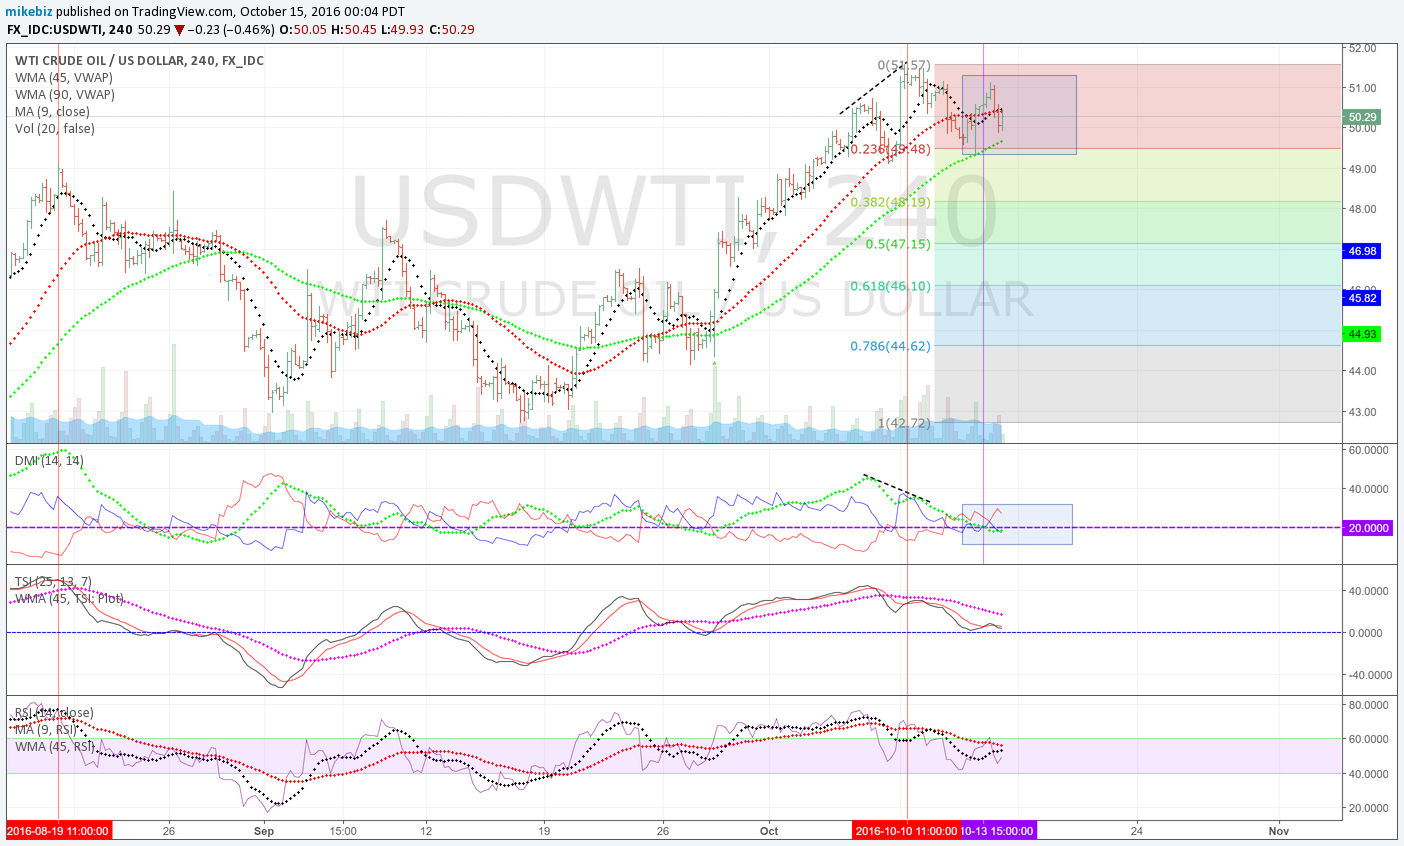Click the Sep label on time axis
The image size is (1404, 846).
(264, 831)
